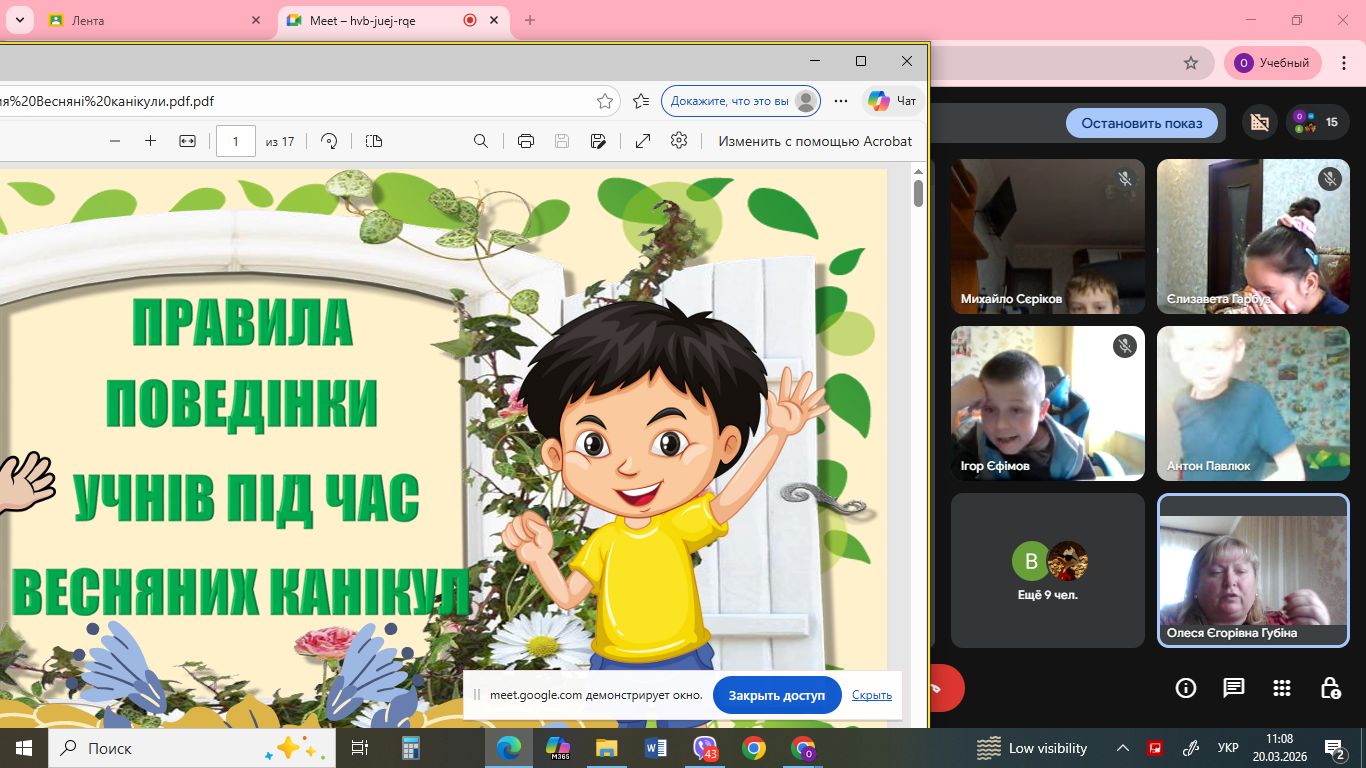Toggle the PDF page view layout

374,141
